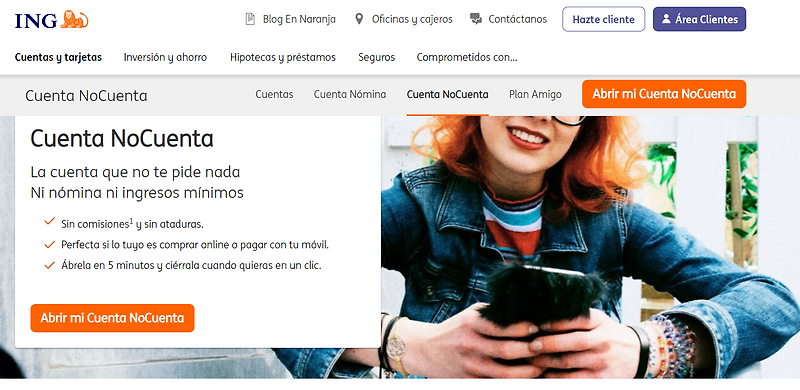Click the 'Perfecta si lo tuyo es comprar online' bullet
Viewport: 800px width, 390px height.
pyautogui.click(x=195, y=245)
